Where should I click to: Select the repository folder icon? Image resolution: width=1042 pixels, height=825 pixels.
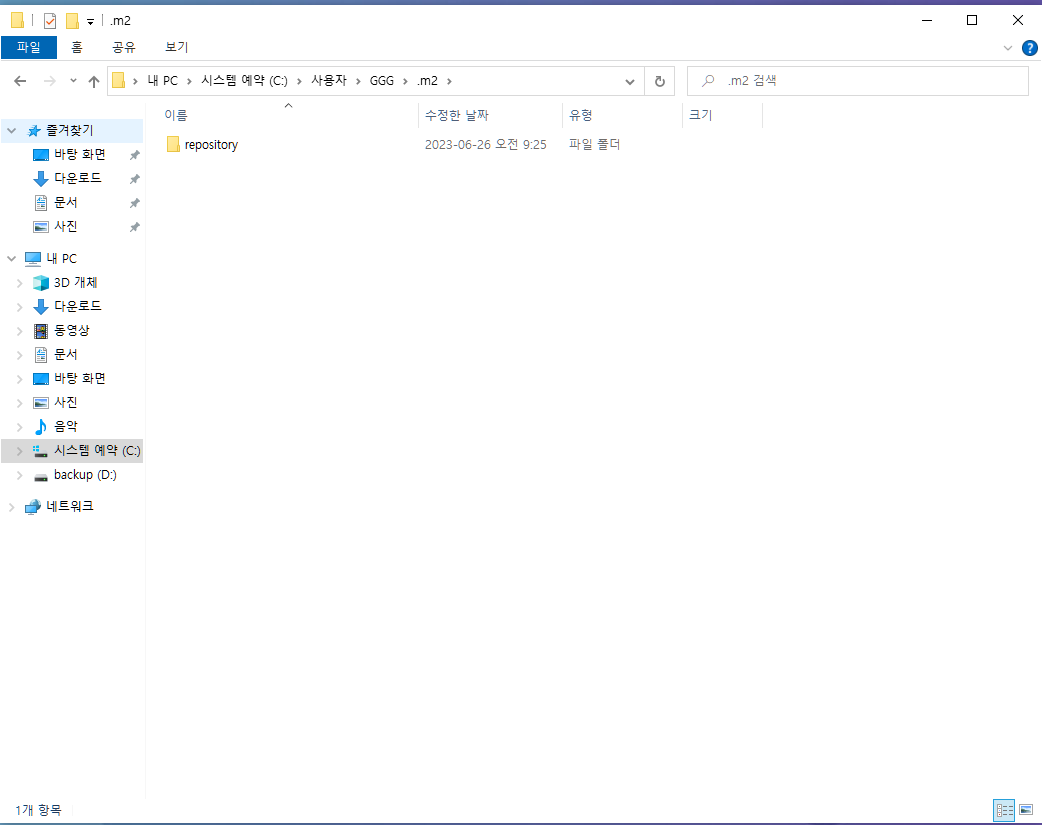[x=173, y=144]
